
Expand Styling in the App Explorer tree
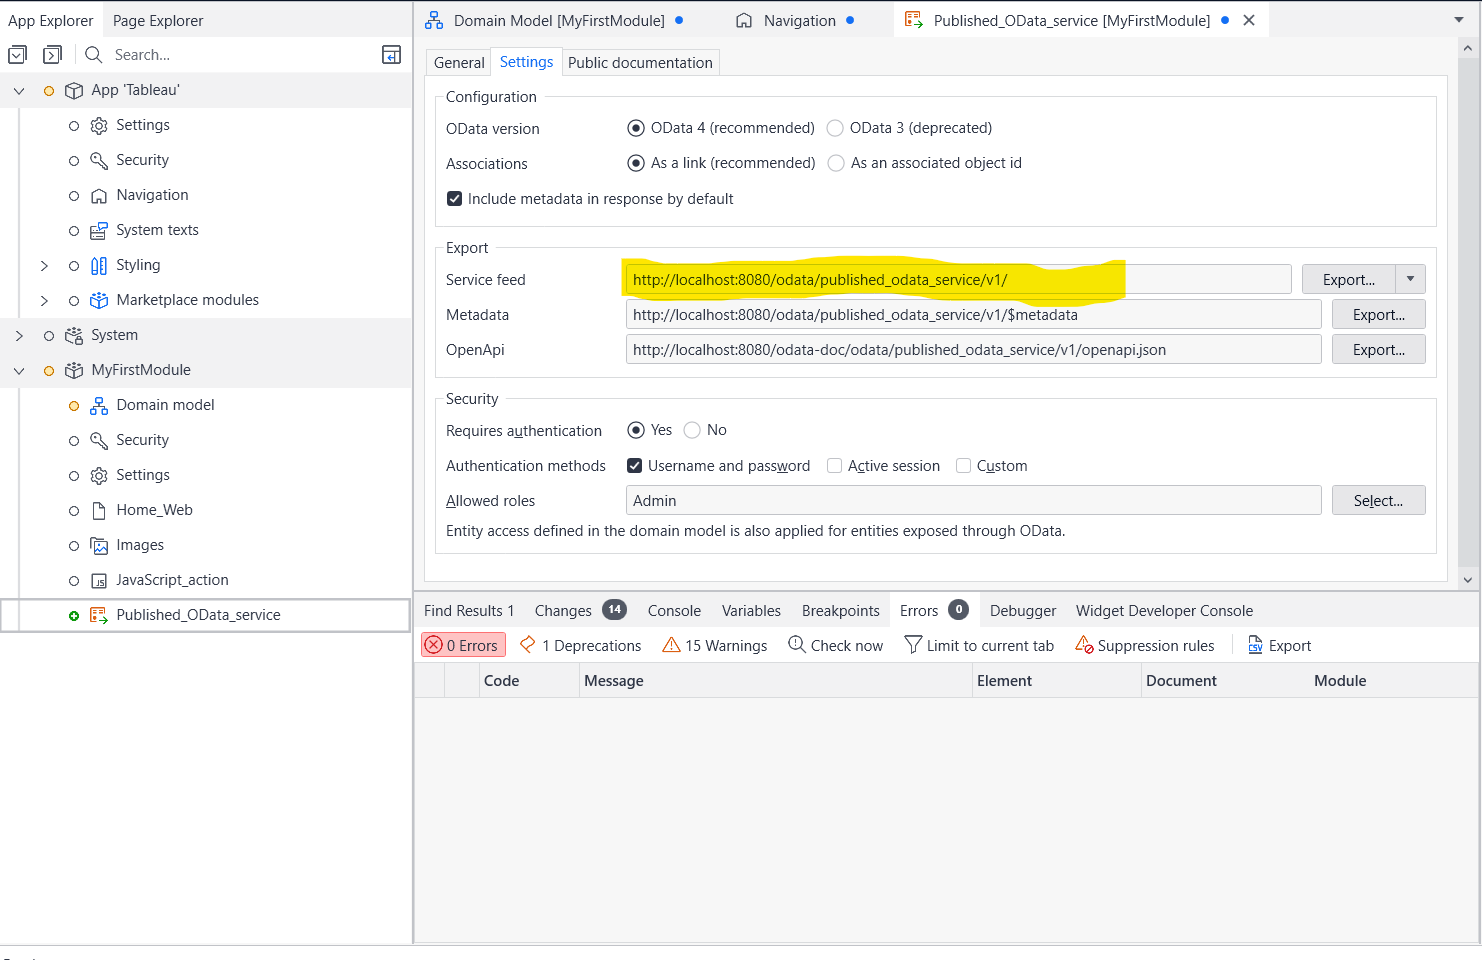click(x=43, y=264)
